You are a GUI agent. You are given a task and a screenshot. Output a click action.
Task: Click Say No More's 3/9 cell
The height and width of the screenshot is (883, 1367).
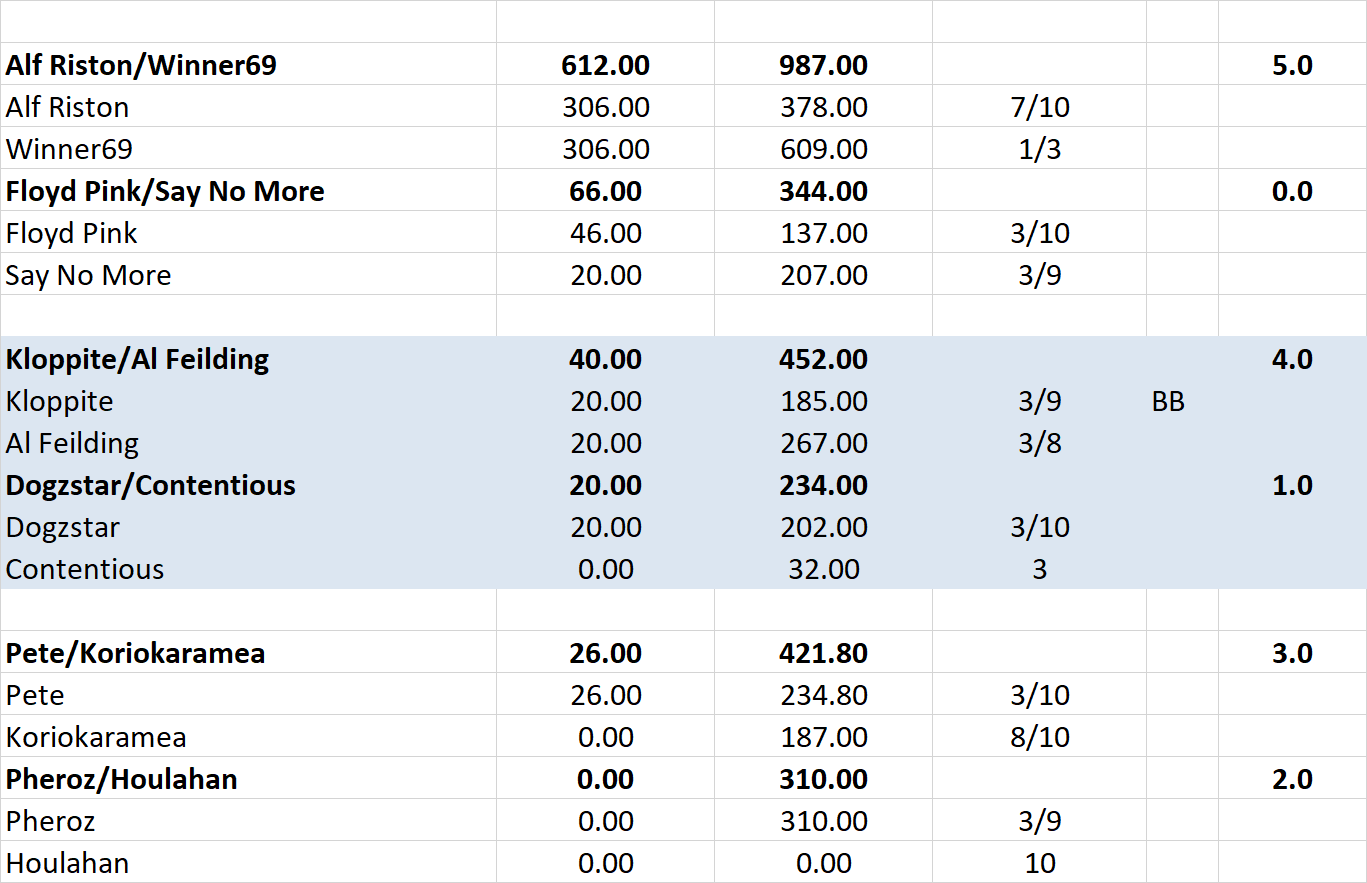click(1039, 275)
